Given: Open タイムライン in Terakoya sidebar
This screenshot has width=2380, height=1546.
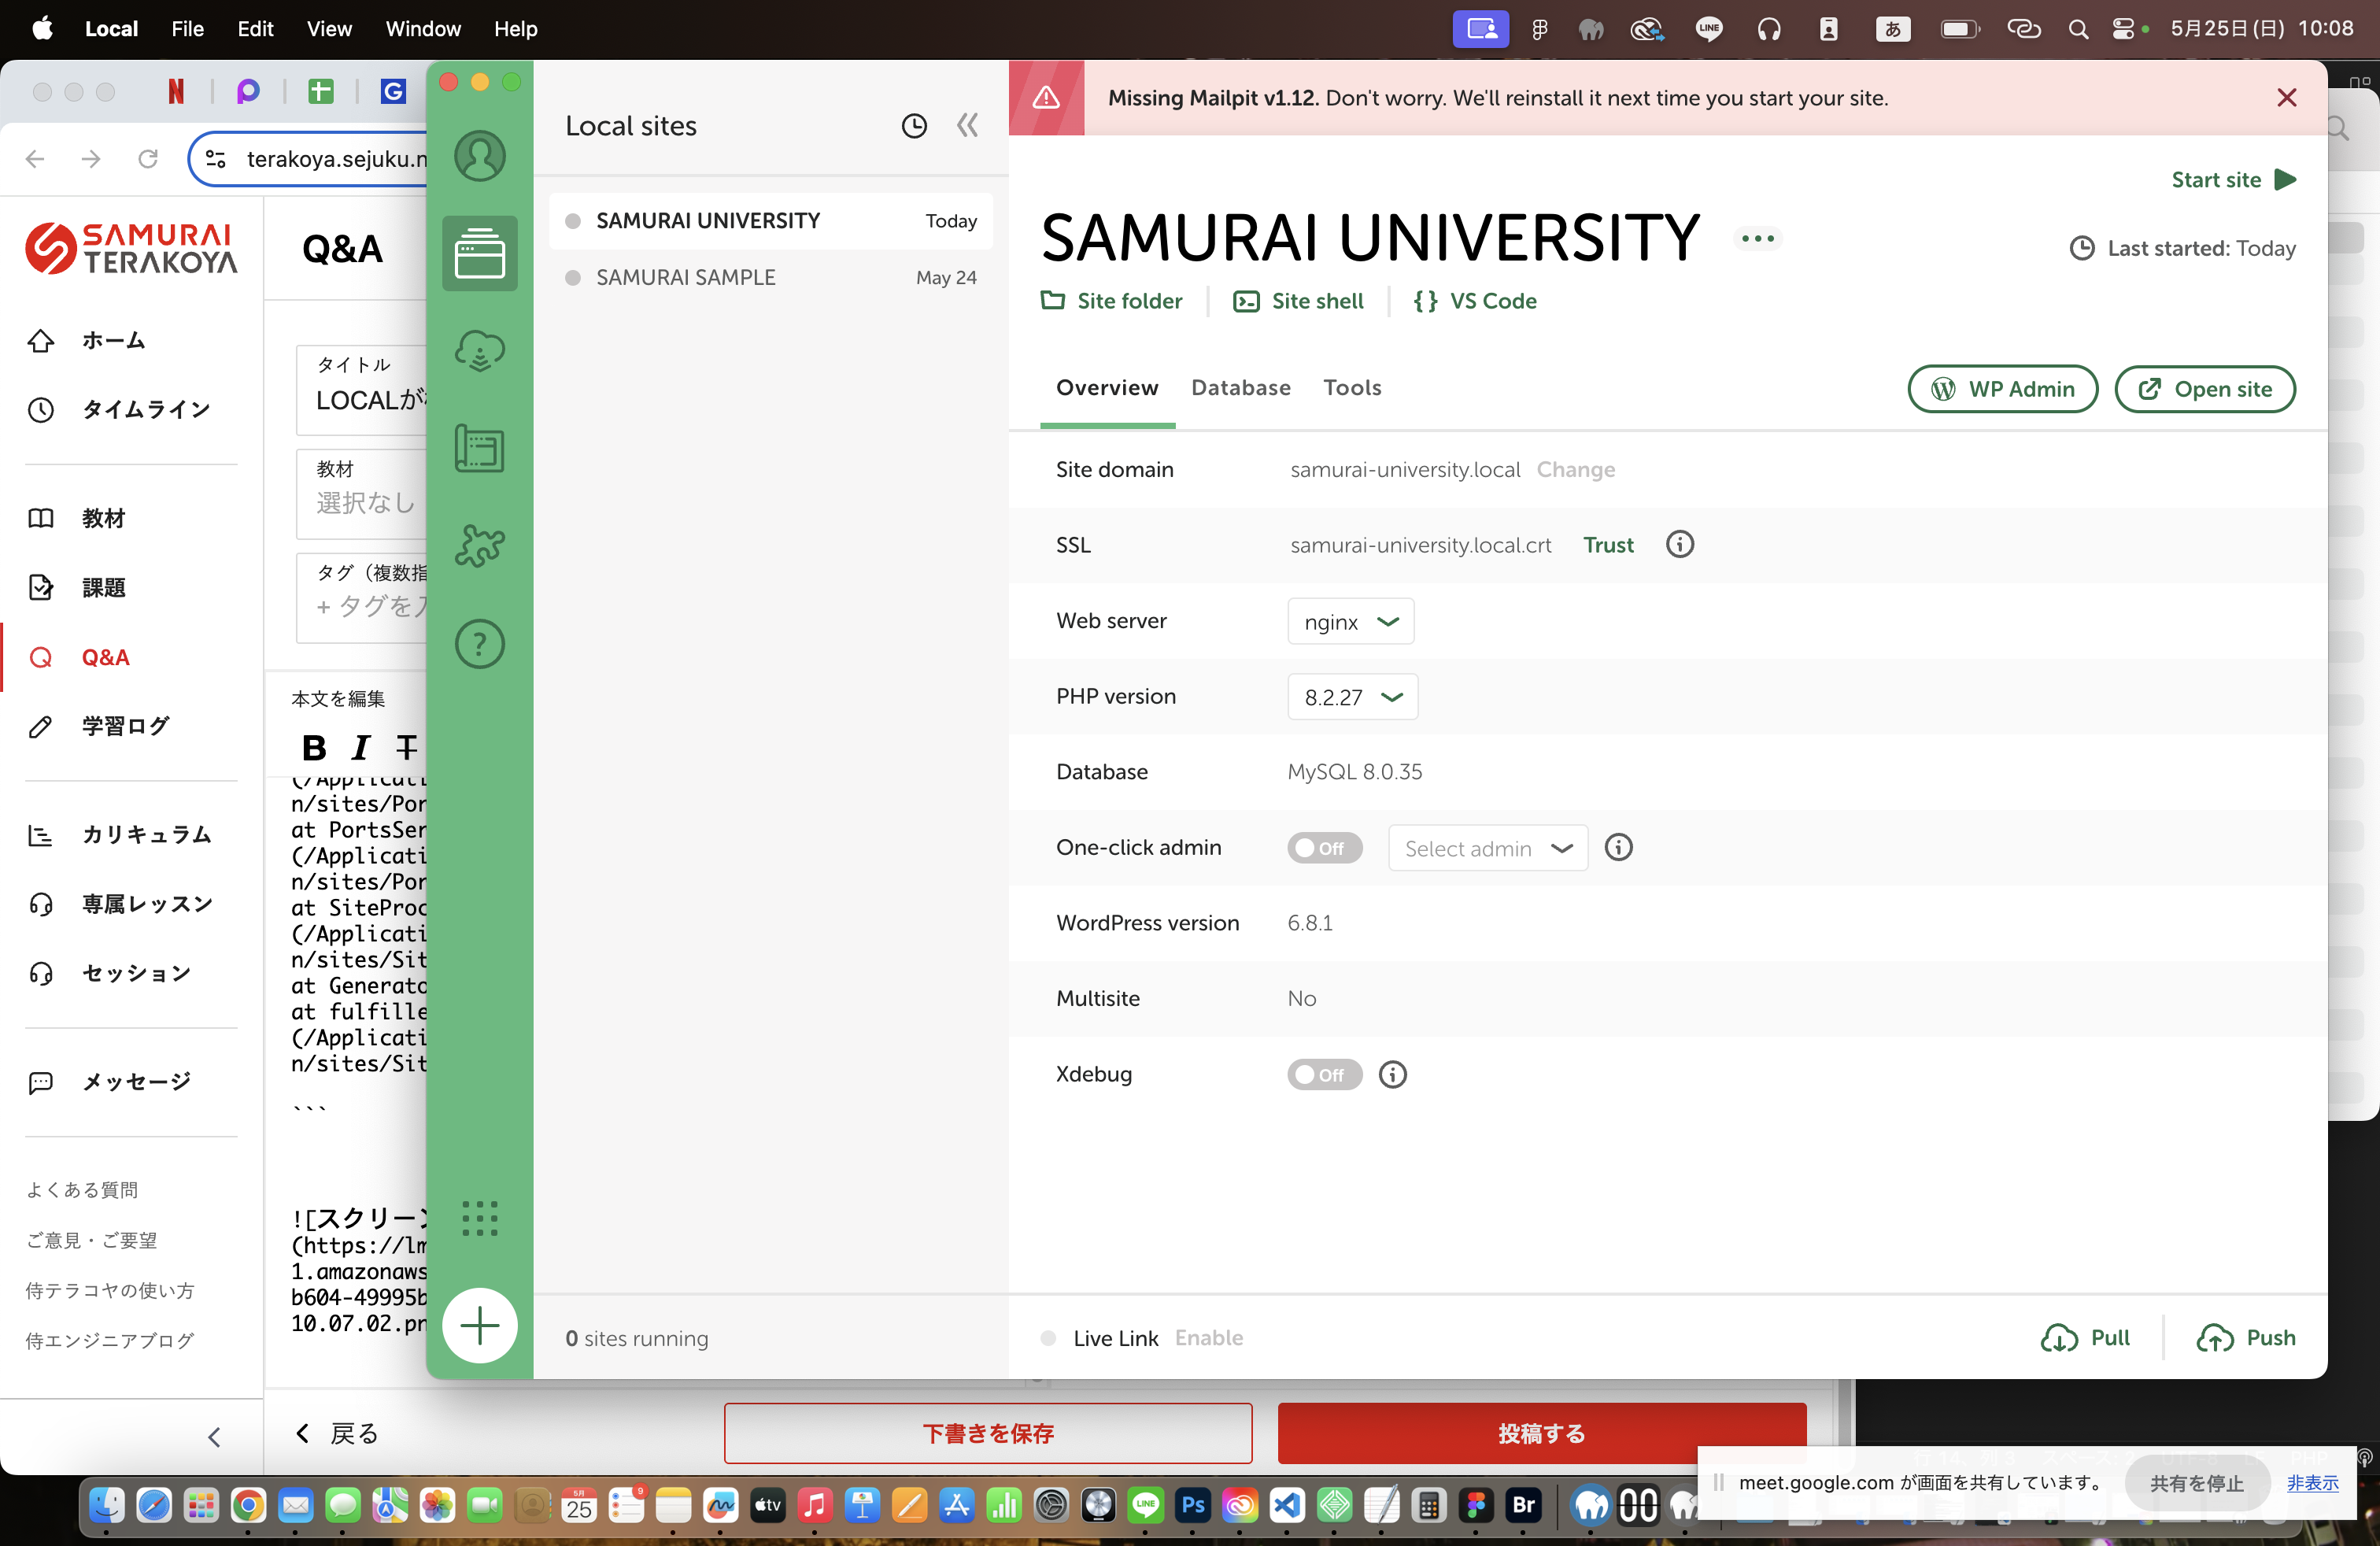Looking at the screenshot, I should coord(147,409).
